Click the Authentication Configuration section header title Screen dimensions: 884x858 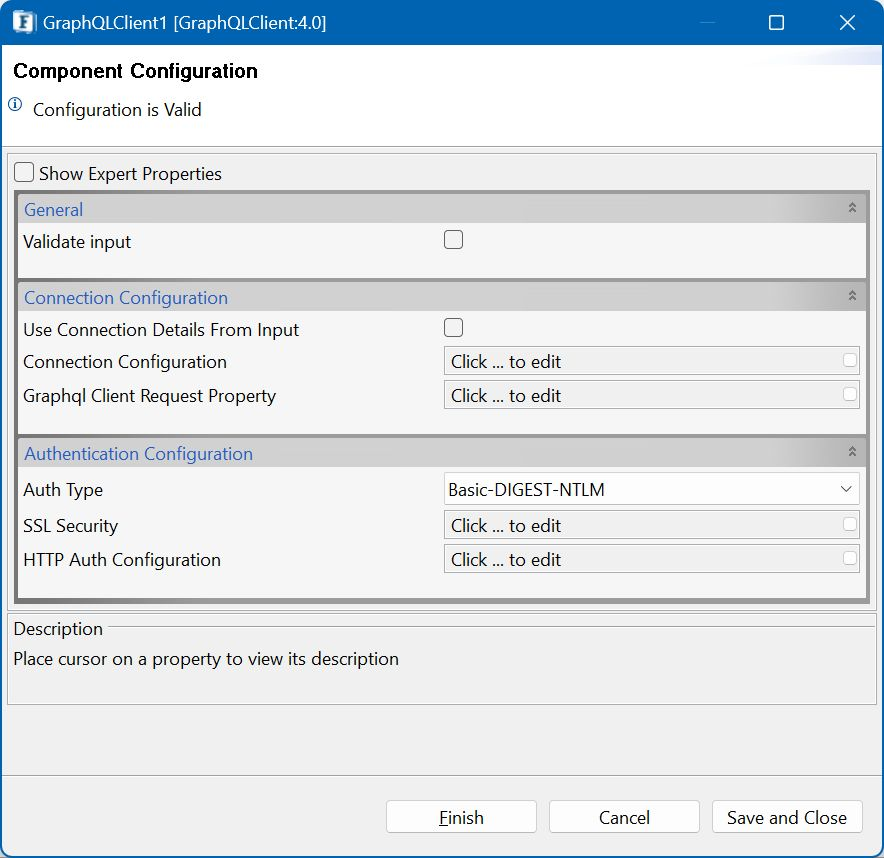tap(138, 454)
